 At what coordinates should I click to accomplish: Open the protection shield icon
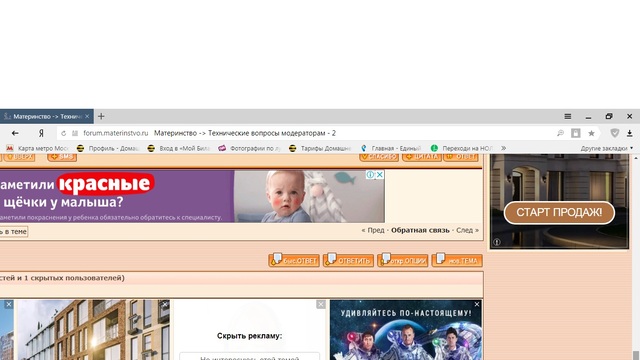tap(614, 133)
